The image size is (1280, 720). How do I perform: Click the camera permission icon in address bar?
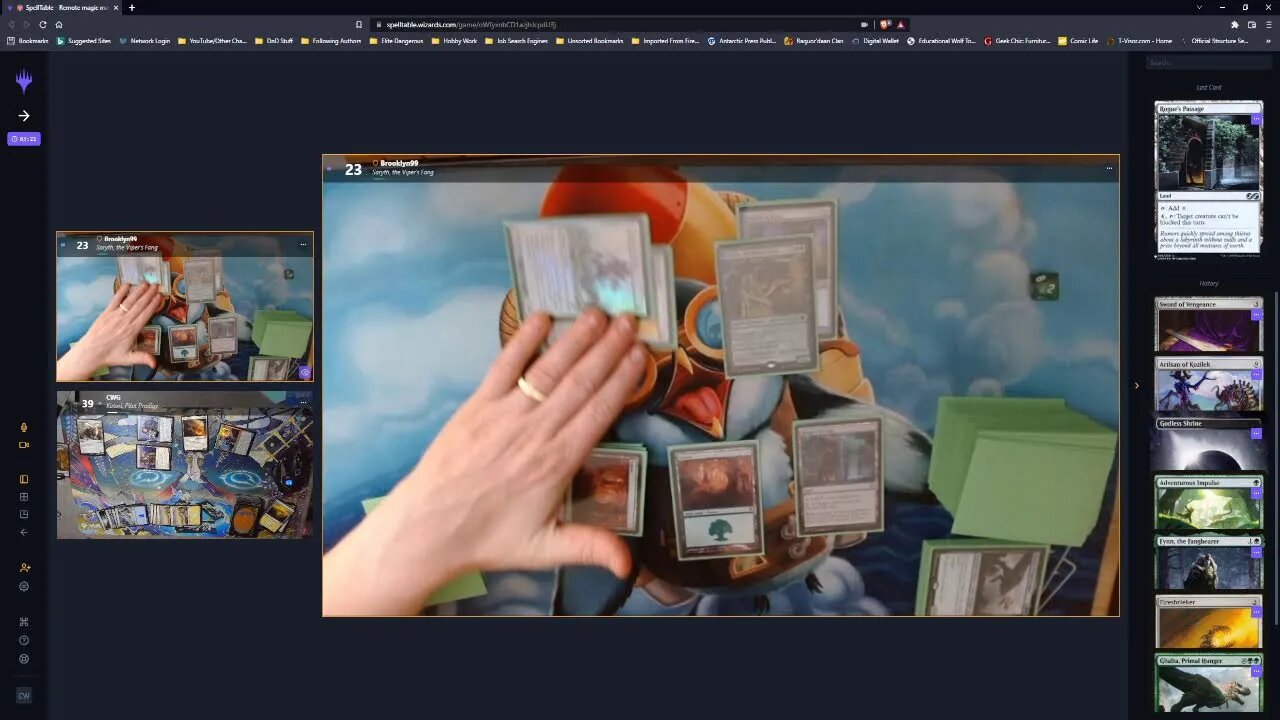click(864, 24)
